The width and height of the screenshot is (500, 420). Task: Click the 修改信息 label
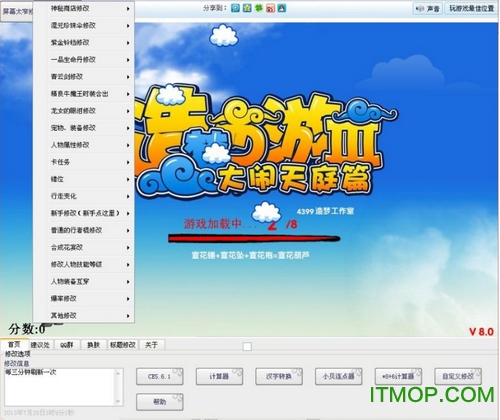click(x=17, y=363)
